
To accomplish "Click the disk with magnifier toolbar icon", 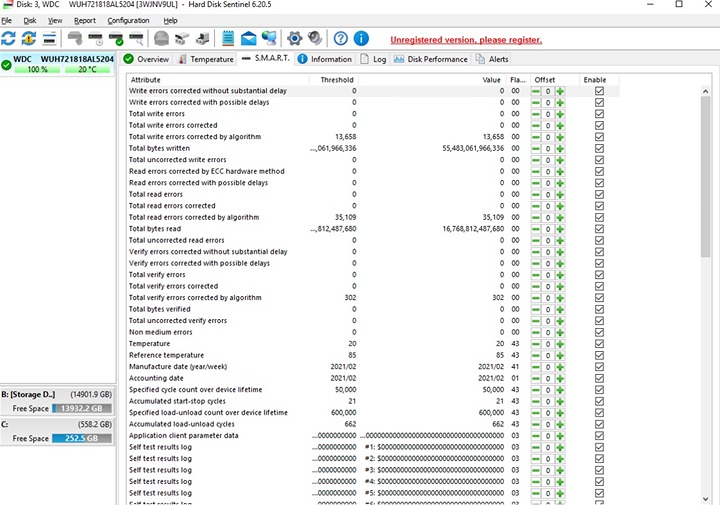I will click(136, 39).
